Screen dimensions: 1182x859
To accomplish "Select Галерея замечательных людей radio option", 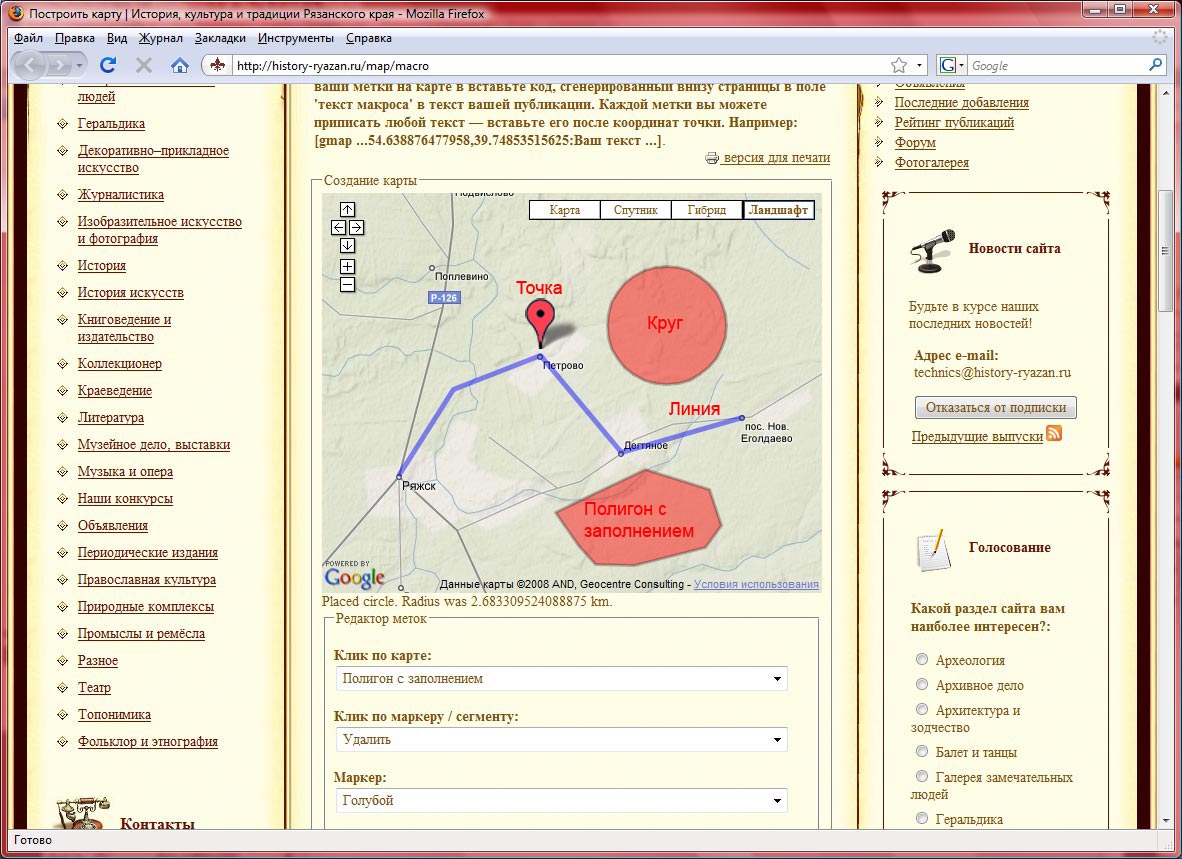I will pos(921,776).
